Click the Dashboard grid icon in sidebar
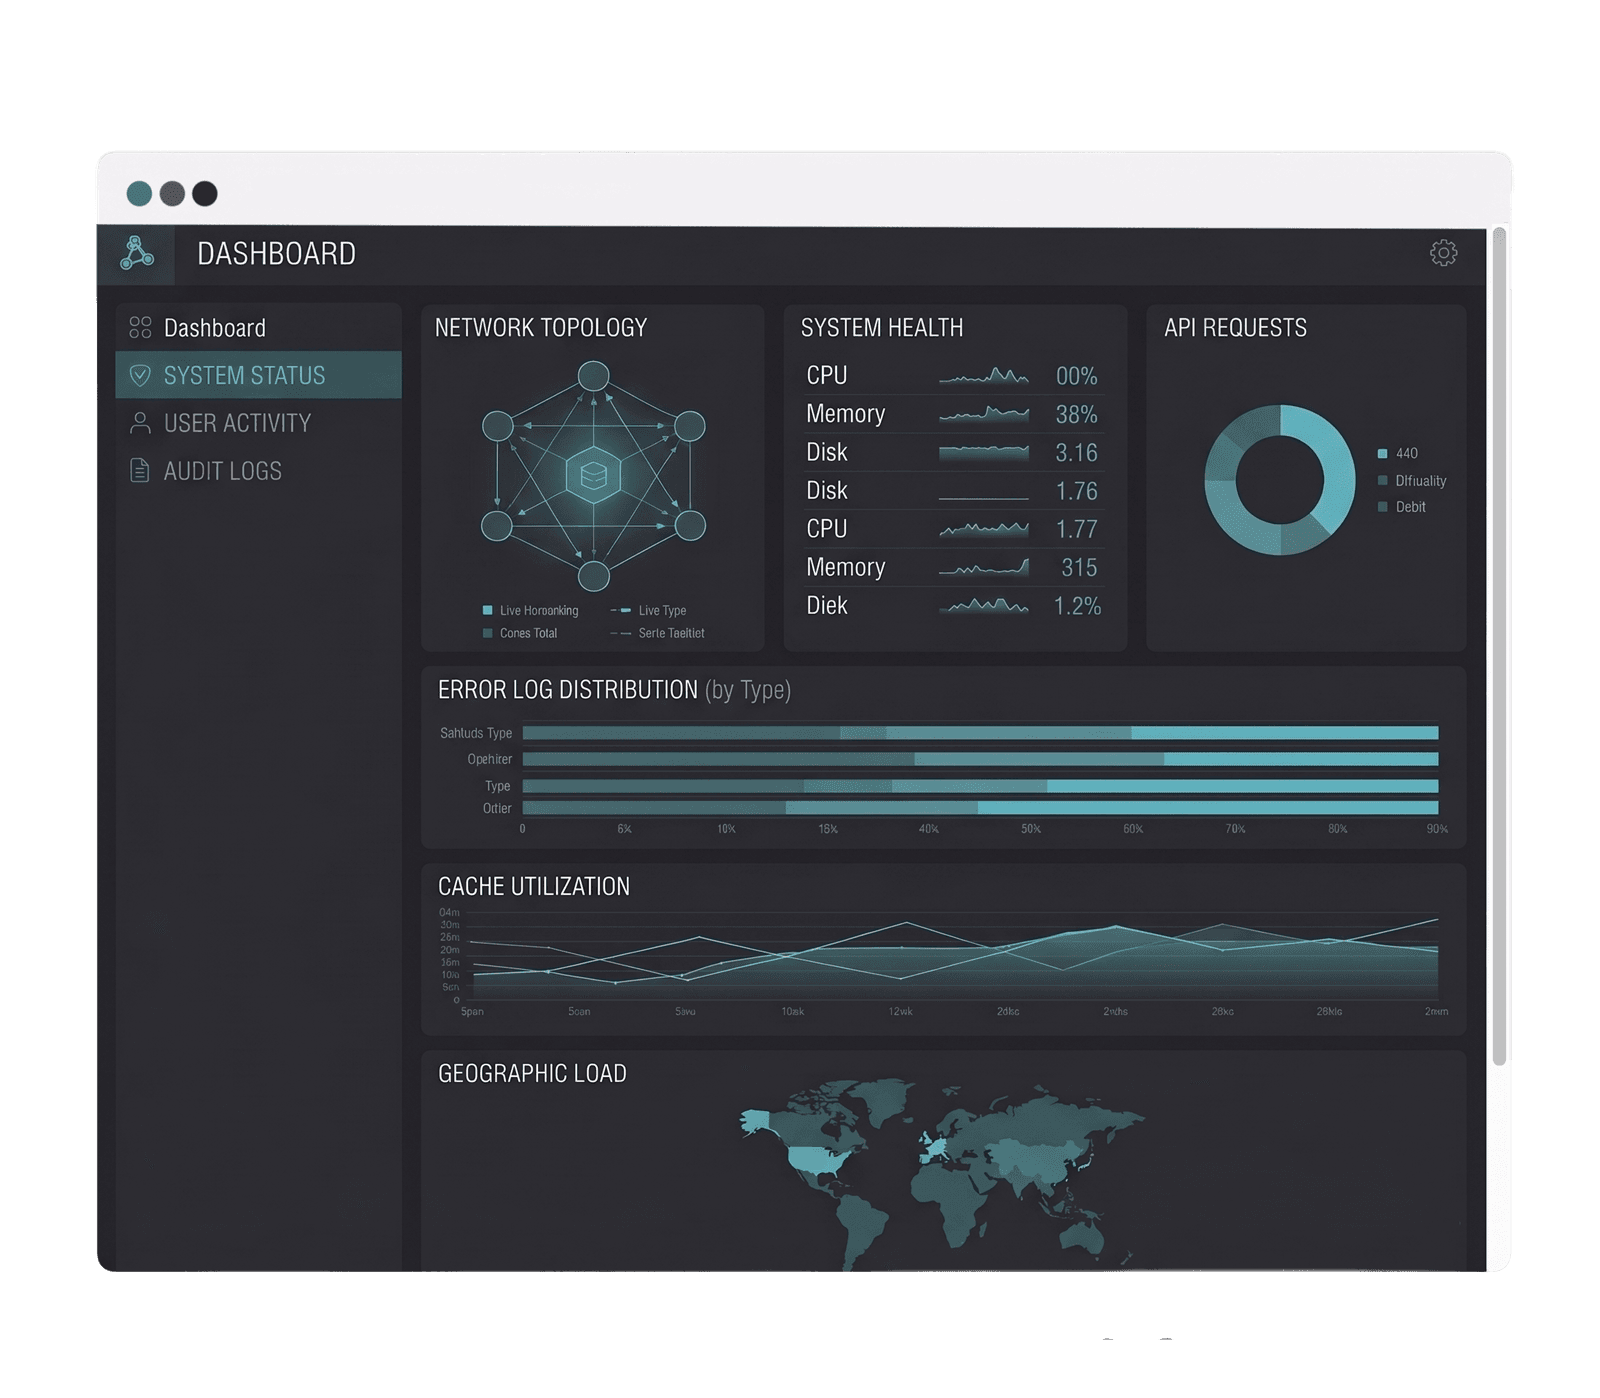Image resolution: width=1600 pixels, height=1398 pixels. pos(140,327)
